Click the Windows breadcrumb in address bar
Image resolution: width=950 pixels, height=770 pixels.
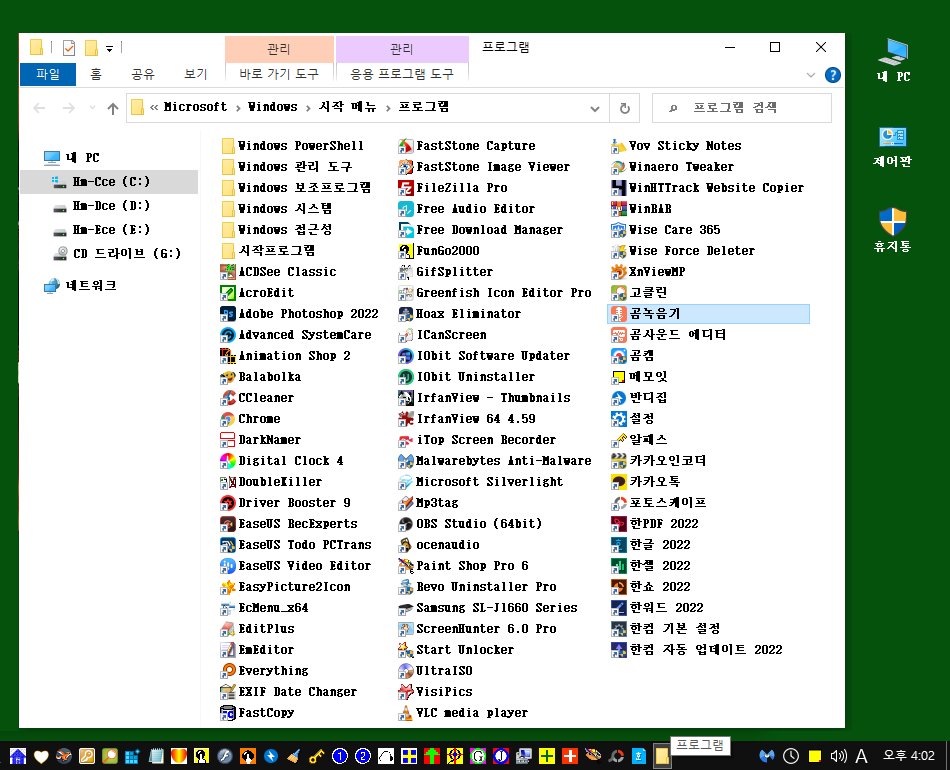(x=272, y=107)
